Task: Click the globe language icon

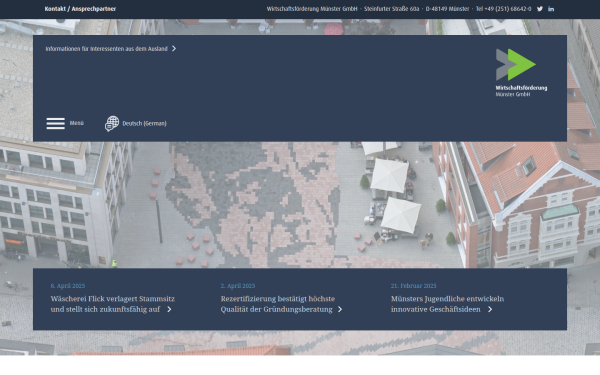Action: (112, 124)
